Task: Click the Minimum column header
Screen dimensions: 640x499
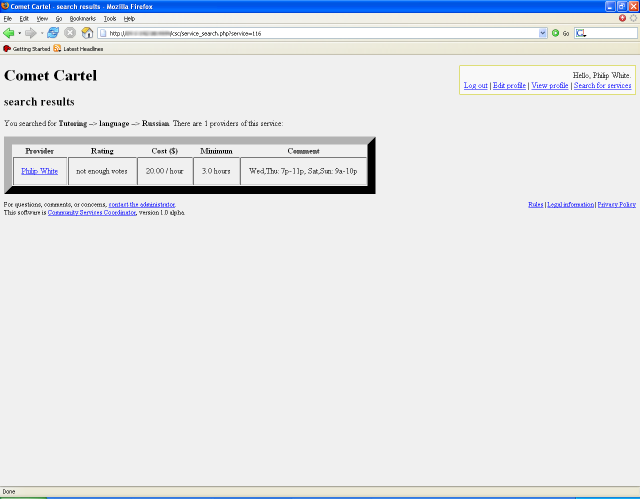Action: 216,151
